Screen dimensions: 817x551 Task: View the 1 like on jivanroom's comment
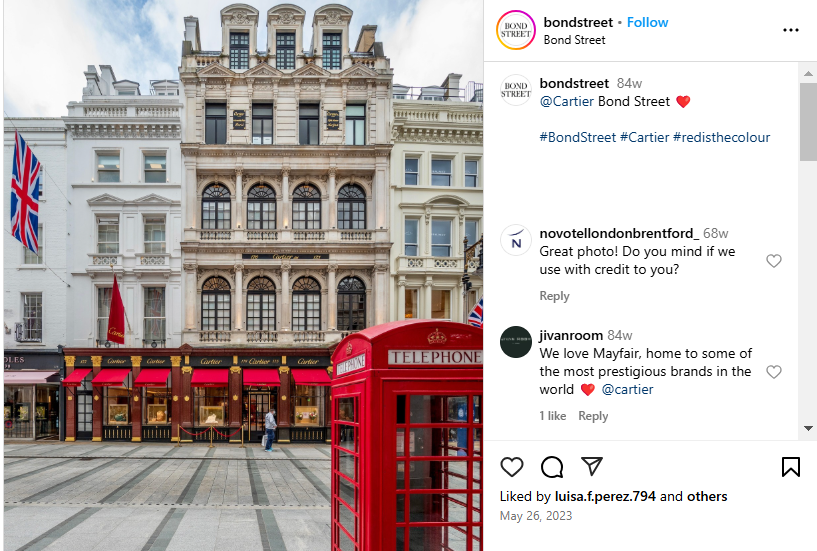(553, 416)
